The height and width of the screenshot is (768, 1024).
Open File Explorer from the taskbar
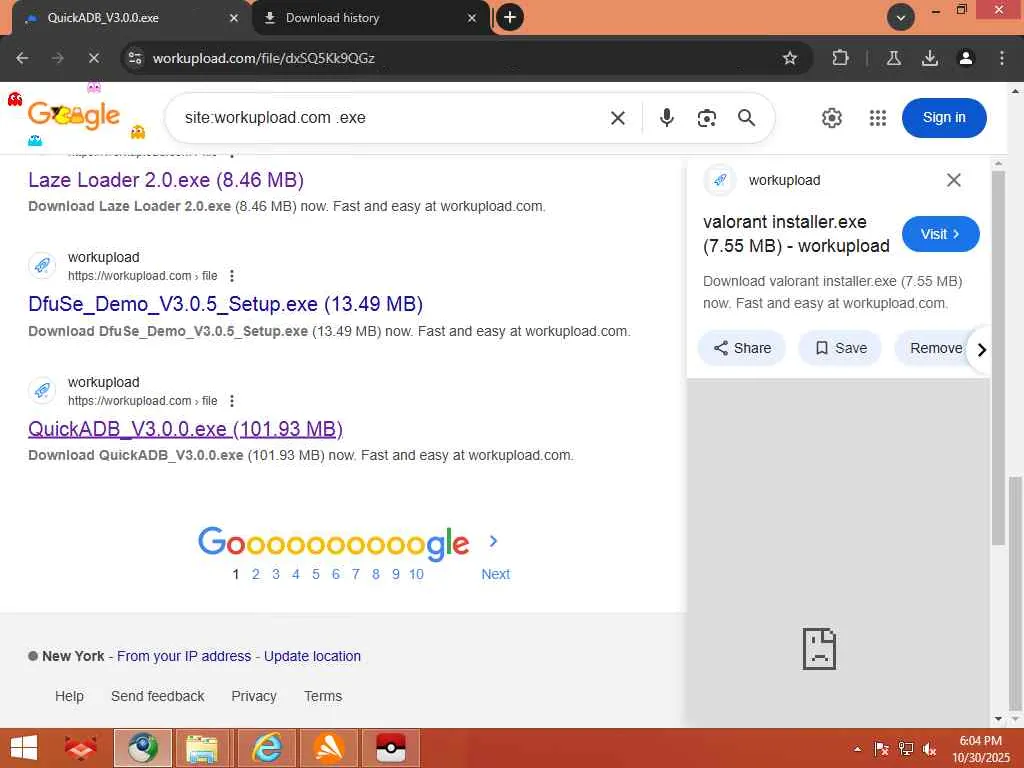202,748
